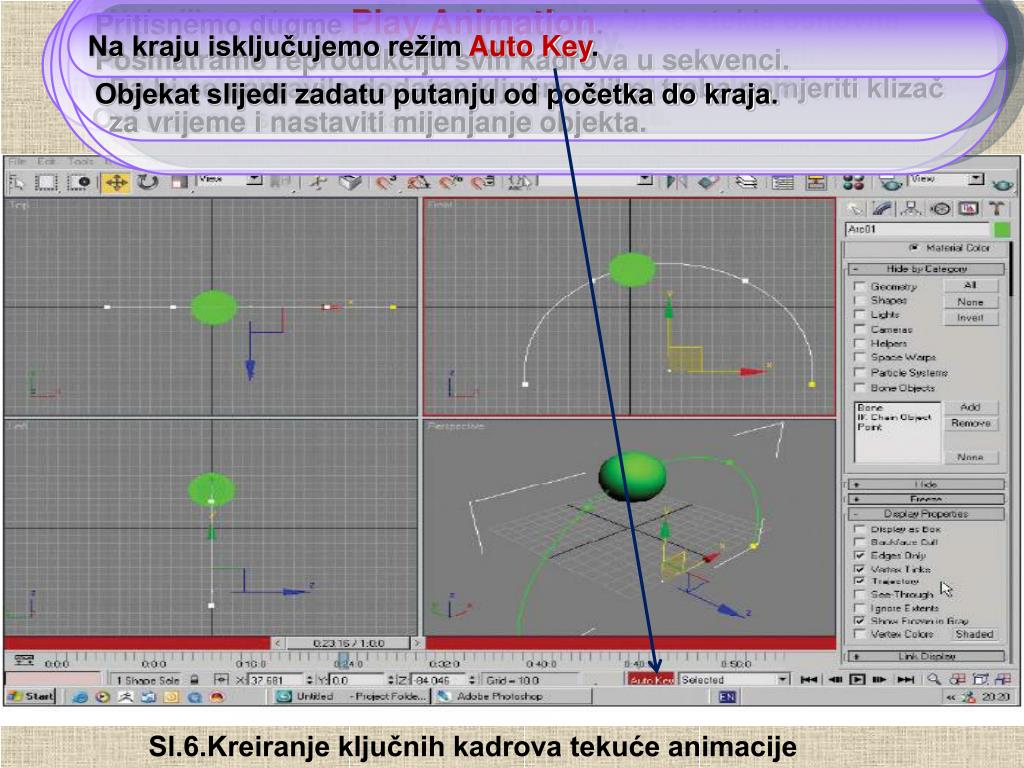Open the Render Scene teapot icon
This screenshot has width=1024, height=768.
point(890,184)
